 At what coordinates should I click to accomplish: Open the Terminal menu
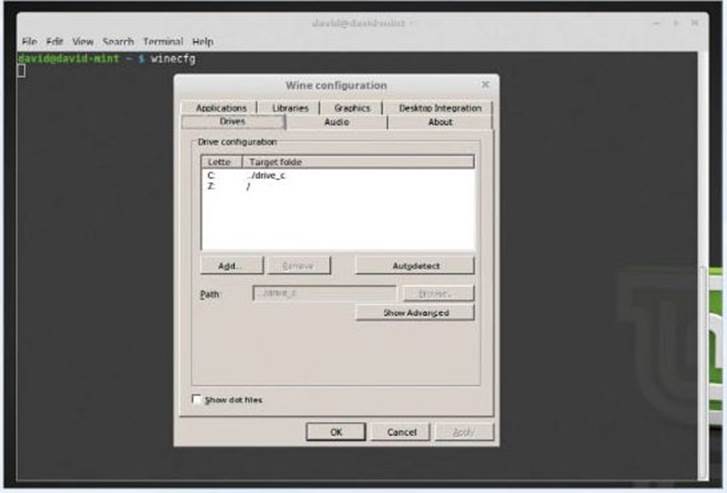click(163, 42)
